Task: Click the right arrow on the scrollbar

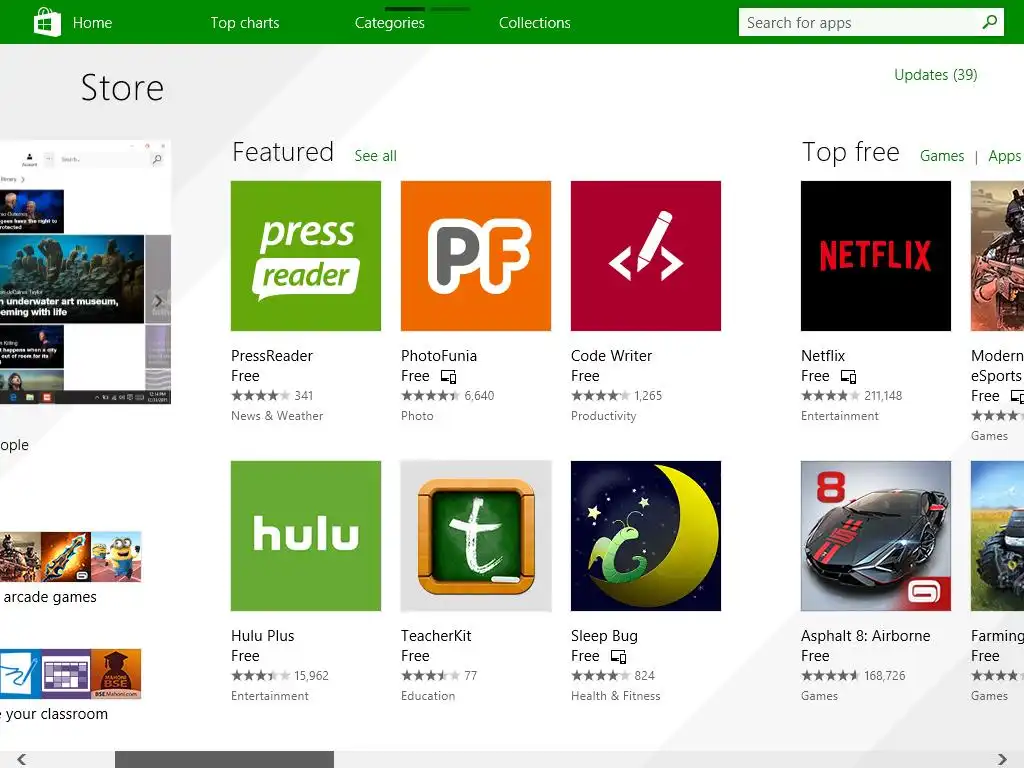Action: [x=1002, y=759]
